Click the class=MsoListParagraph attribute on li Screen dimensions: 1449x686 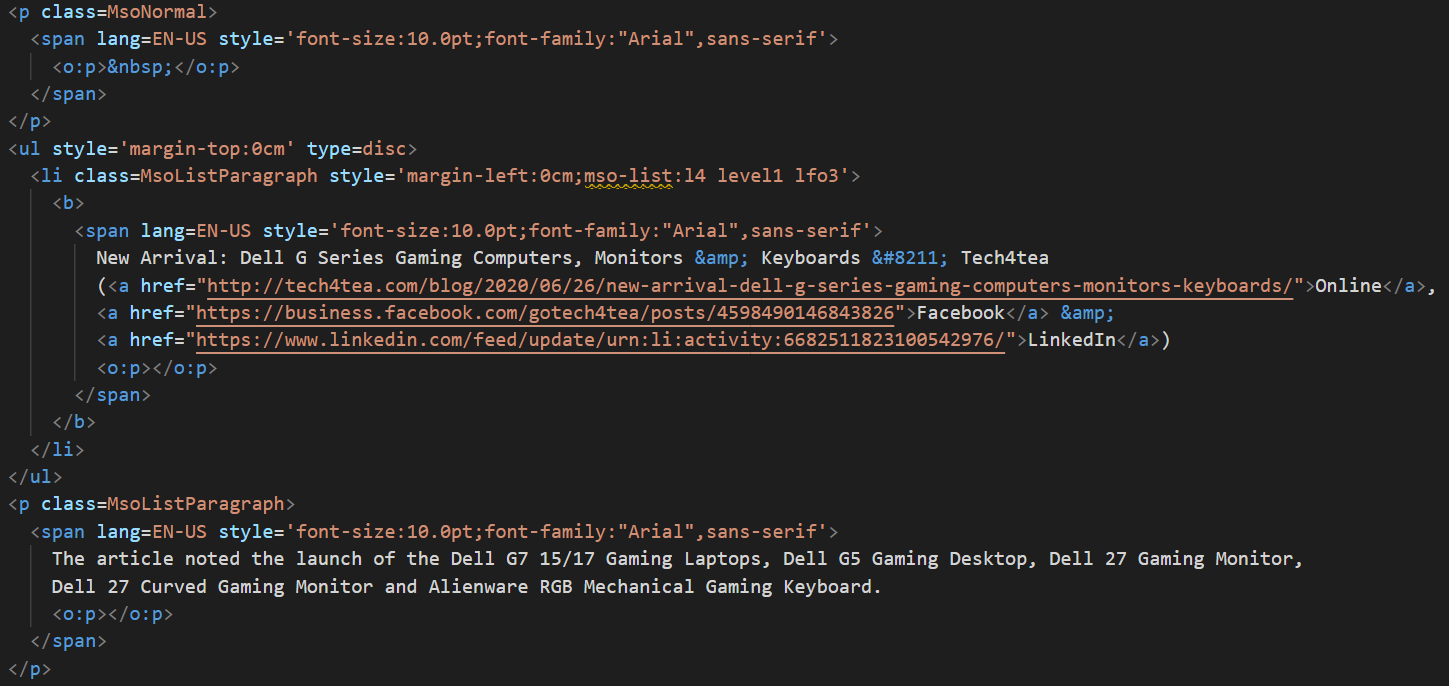point(196,176)
